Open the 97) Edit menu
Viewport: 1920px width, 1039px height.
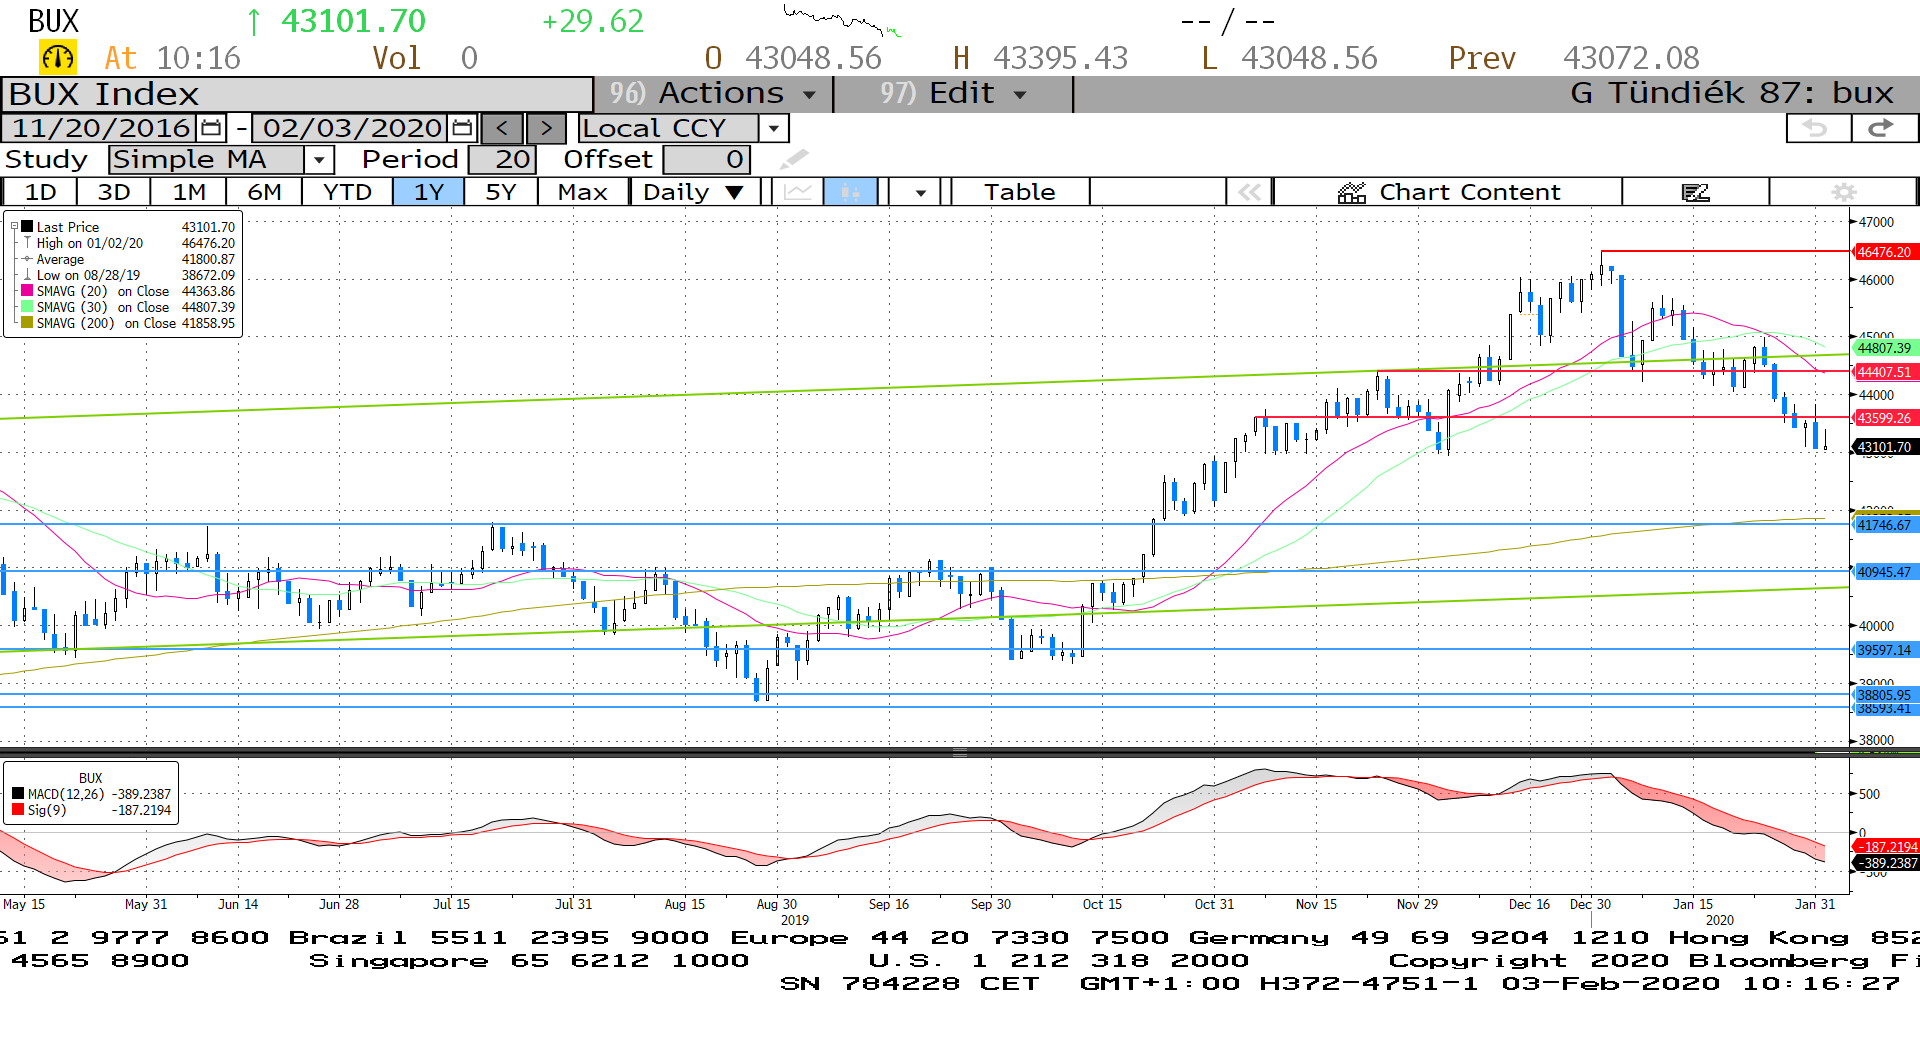pyautogui.click(x=953, y=93)
